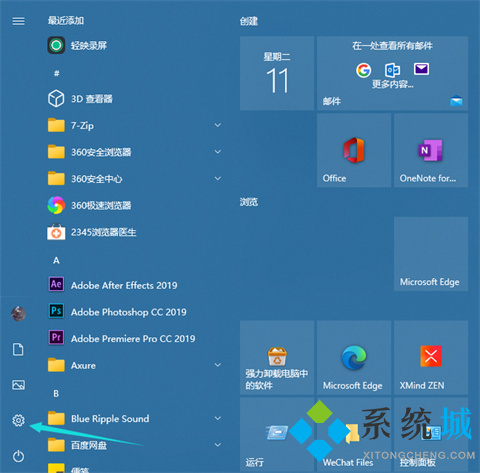Open the 2345浏览器医生 icon

tap(56, 232)
